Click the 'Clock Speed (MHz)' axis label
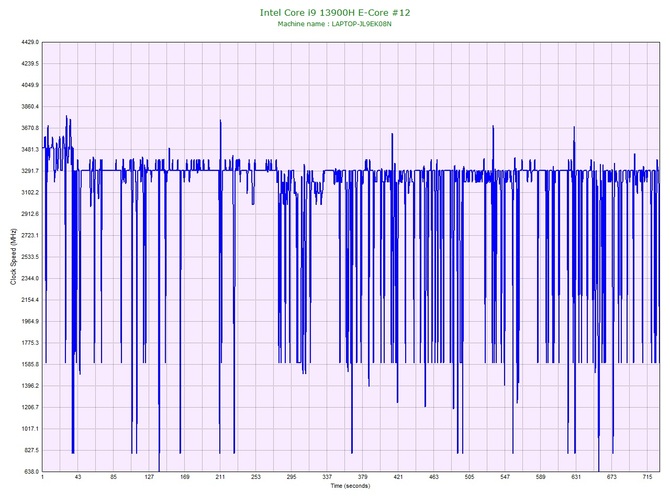 coord(13,257)
